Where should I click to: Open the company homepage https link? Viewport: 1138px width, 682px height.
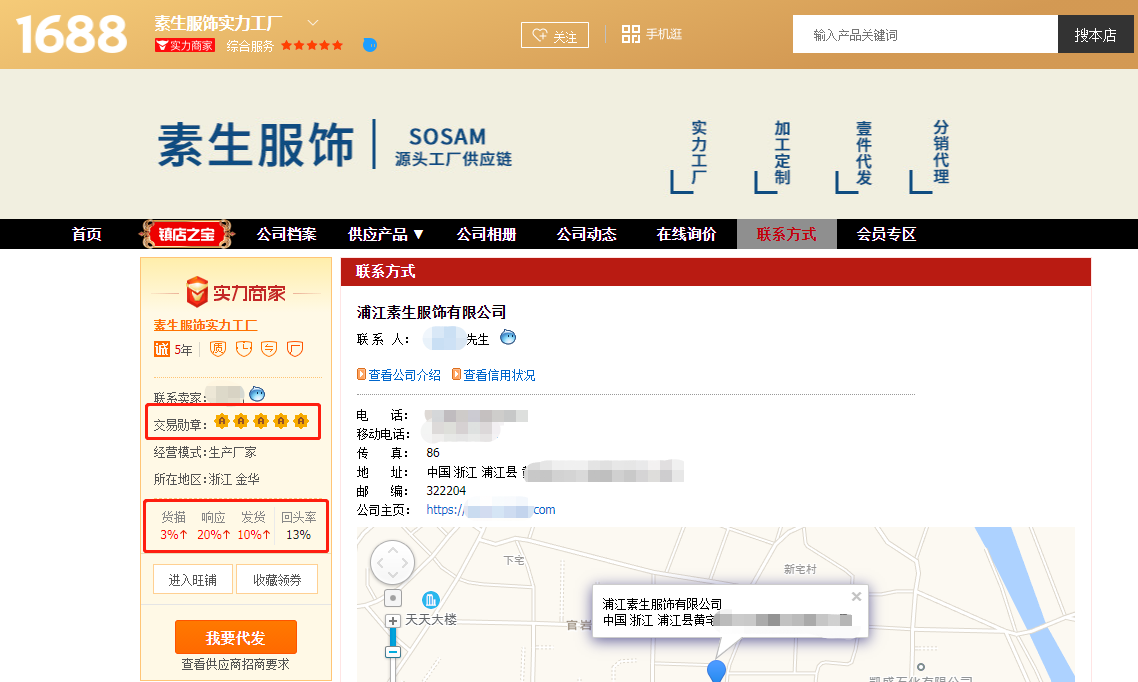491,510
